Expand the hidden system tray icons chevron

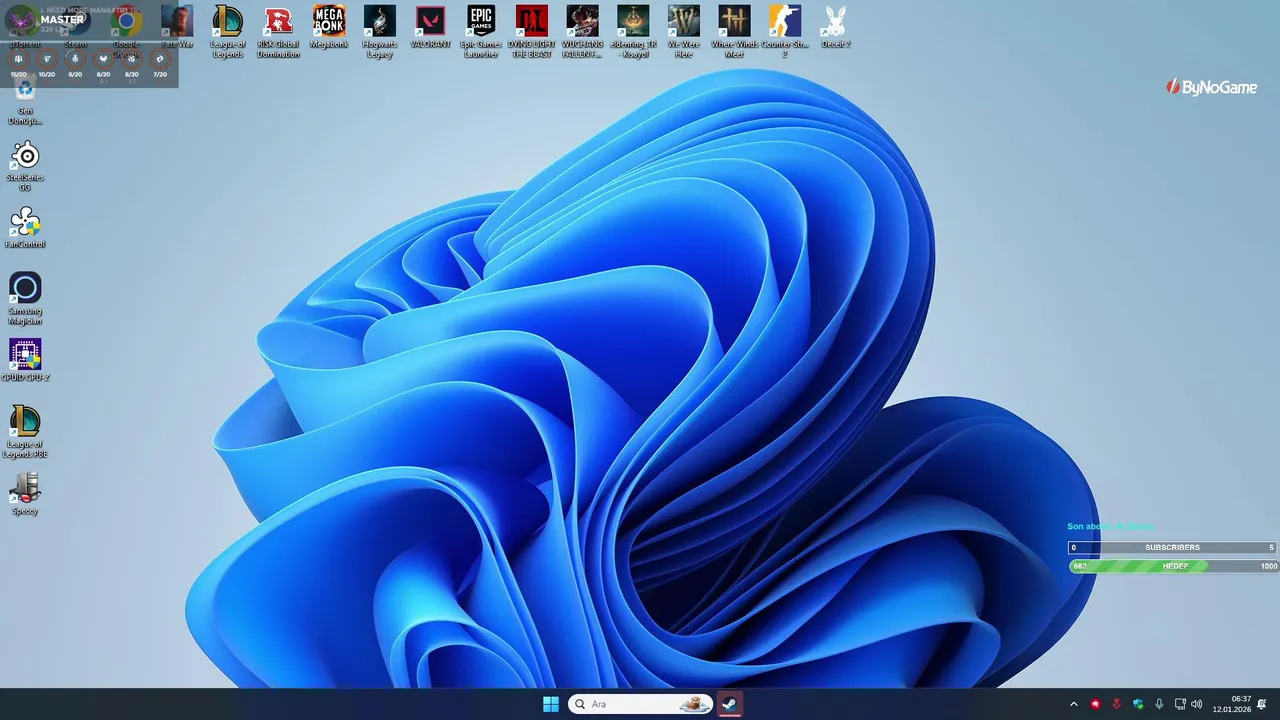[x=1074, y=704]
